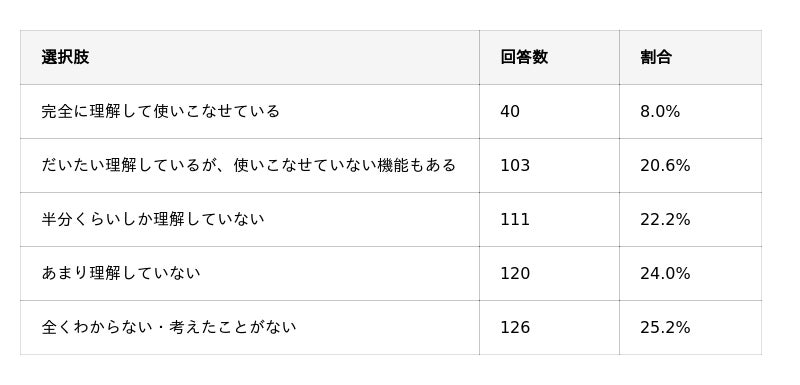The image size is (800, 385).
Task: Click the 選択肢 column header
Action: pos(65,57)
